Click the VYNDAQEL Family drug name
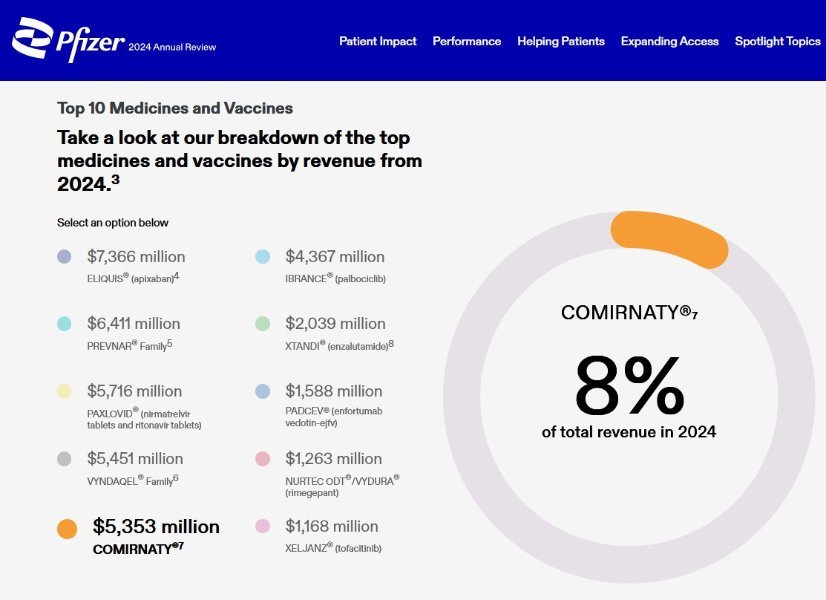Image resolution: width=826 pixels, height=600 pixels. coord(133,480)
